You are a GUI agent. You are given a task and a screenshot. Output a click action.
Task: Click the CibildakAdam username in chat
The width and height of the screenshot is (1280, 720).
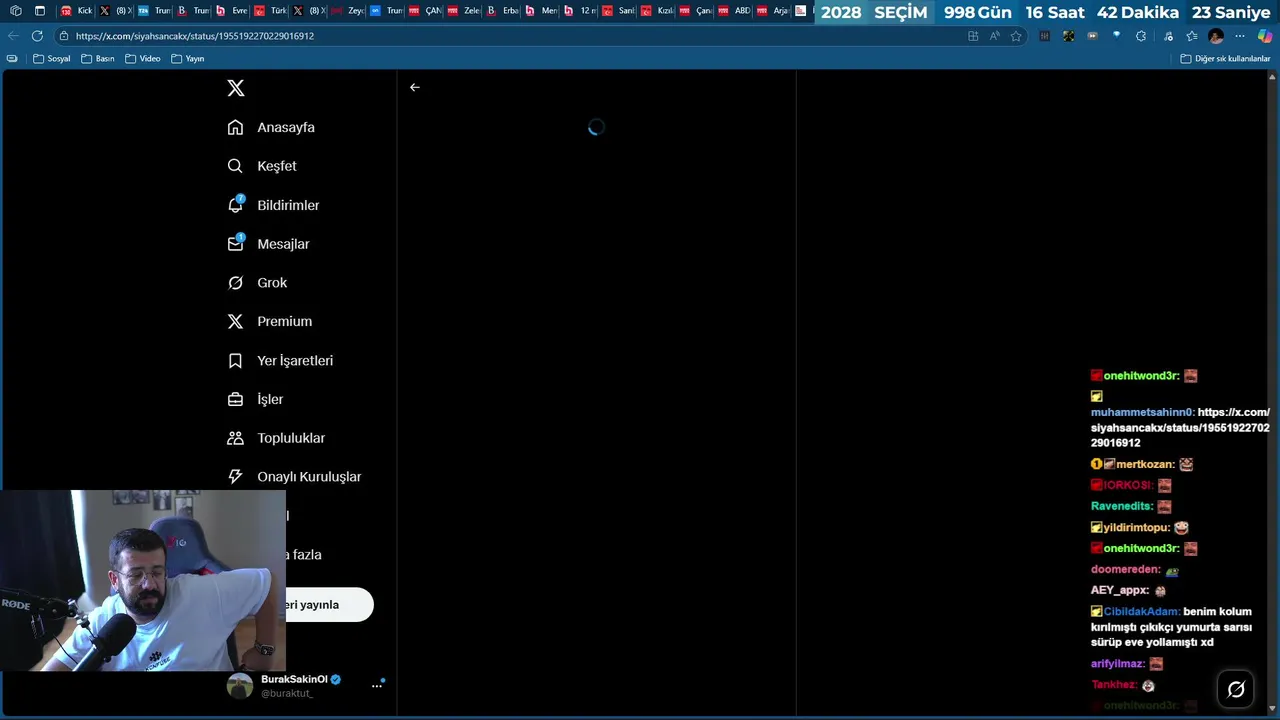tap(1141, 612)
